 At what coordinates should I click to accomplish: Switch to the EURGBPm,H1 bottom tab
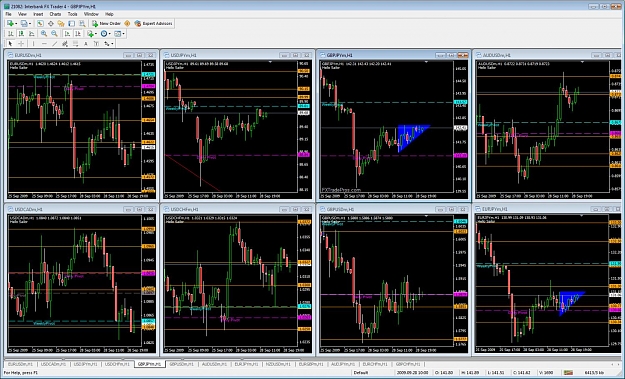311,364
